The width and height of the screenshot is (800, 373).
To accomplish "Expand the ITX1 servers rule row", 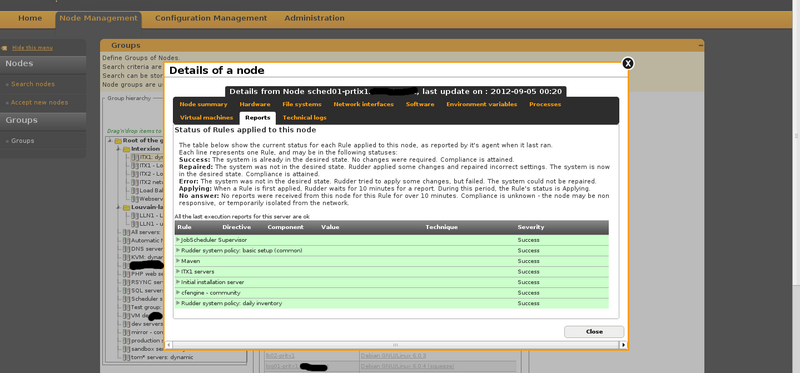I will click(178, 271).
